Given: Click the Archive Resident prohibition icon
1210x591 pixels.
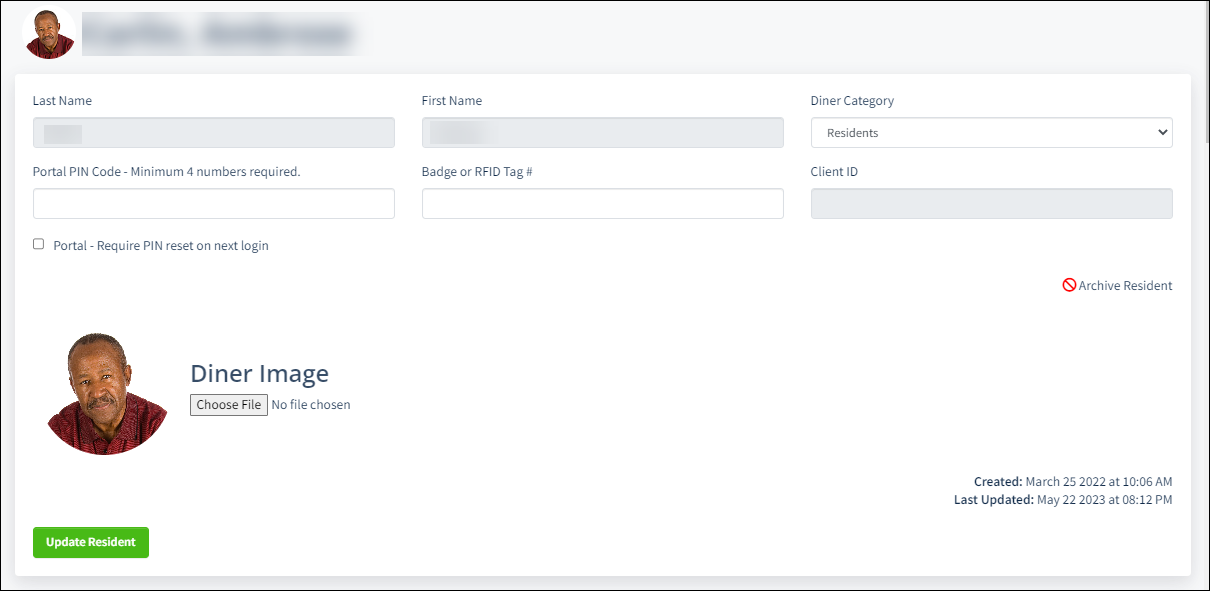Looking at the screenshot, I should point(1068,285).
